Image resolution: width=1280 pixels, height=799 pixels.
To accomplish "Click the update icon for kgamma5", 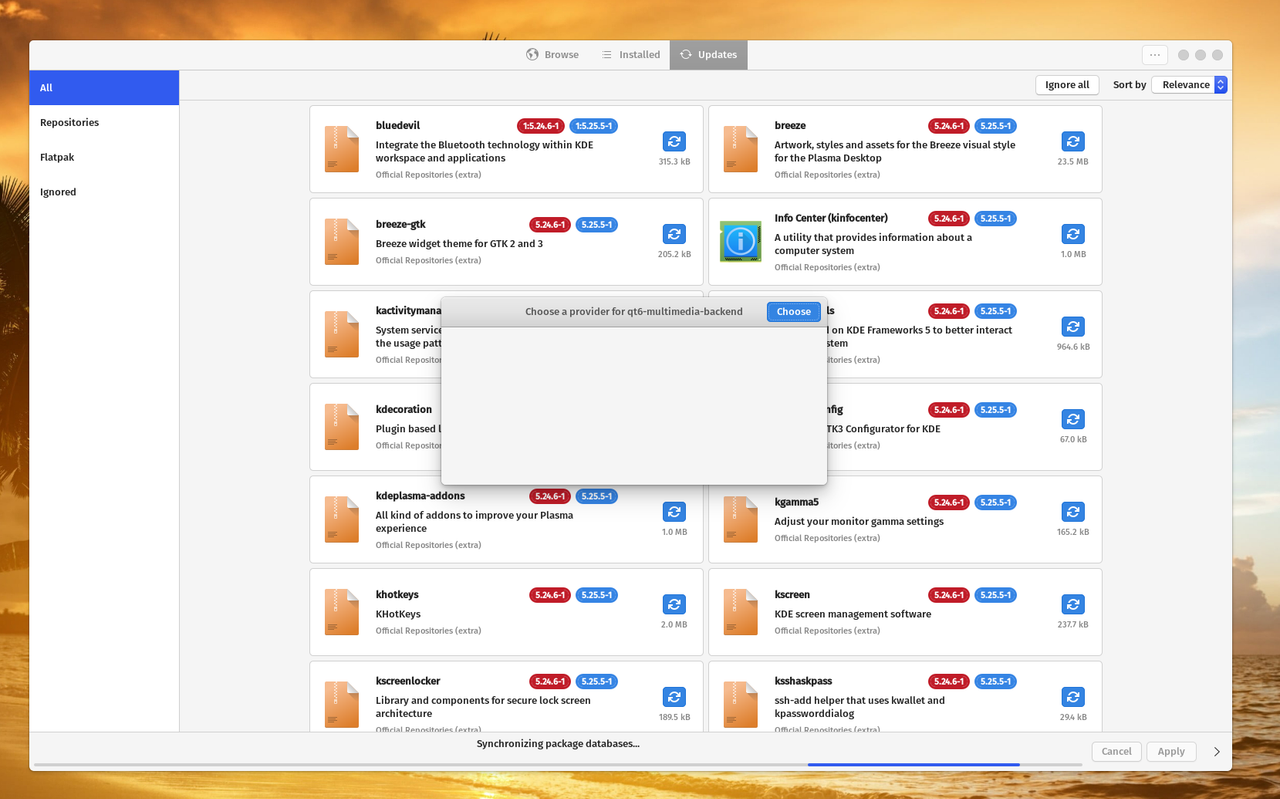I will [x=1073, y=512].
